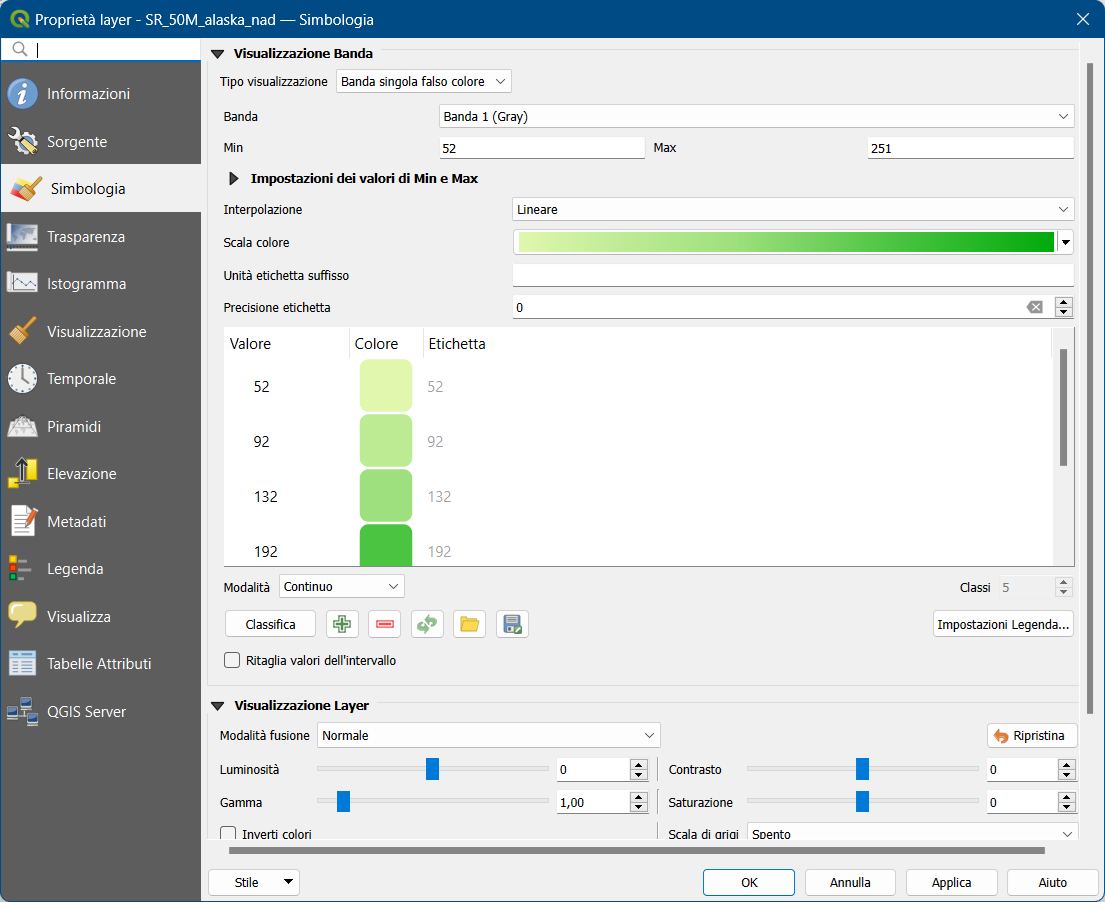Open the Scala colore ramp arrow menu

tap(1066, 242)
